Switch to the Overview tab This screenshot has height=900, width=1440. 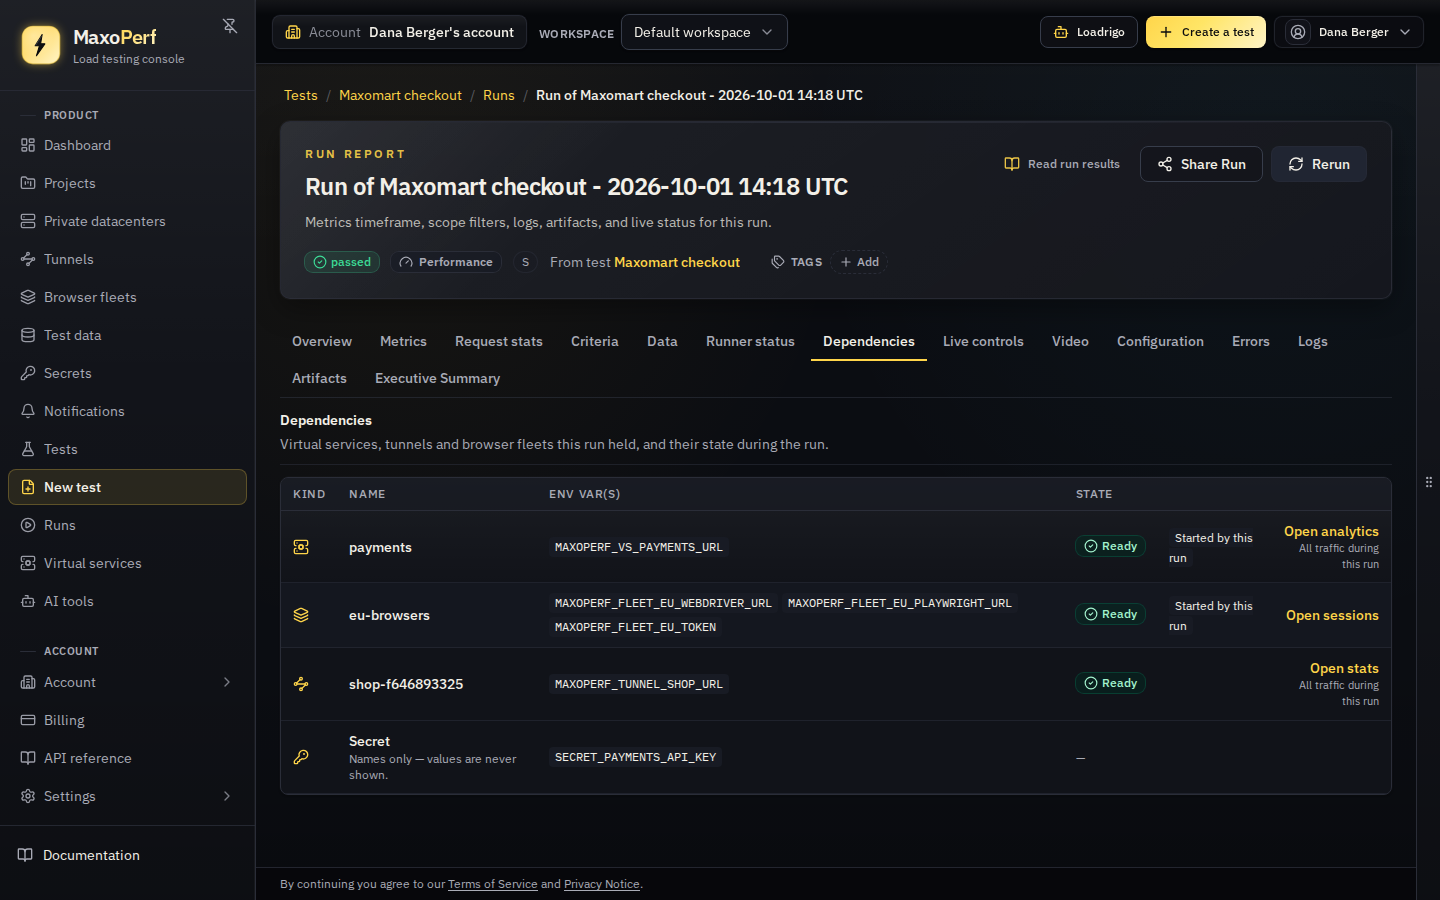click(322, 341)
